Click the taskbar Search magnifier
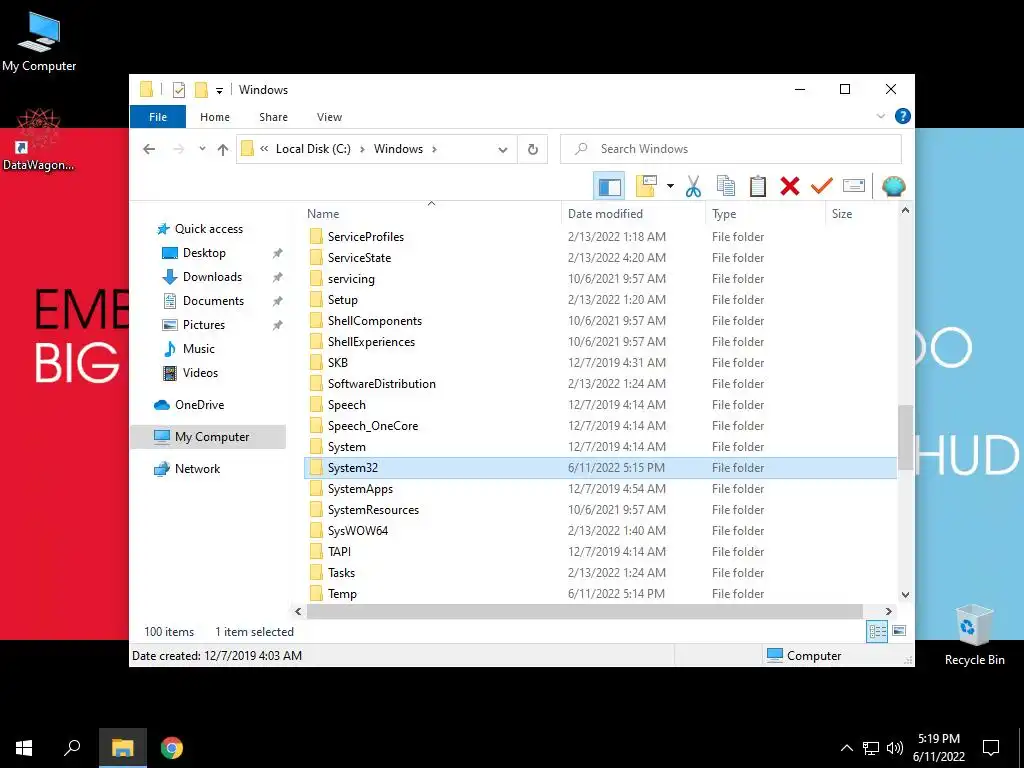Screen dimensions: 1024x768 pos(72,748)
